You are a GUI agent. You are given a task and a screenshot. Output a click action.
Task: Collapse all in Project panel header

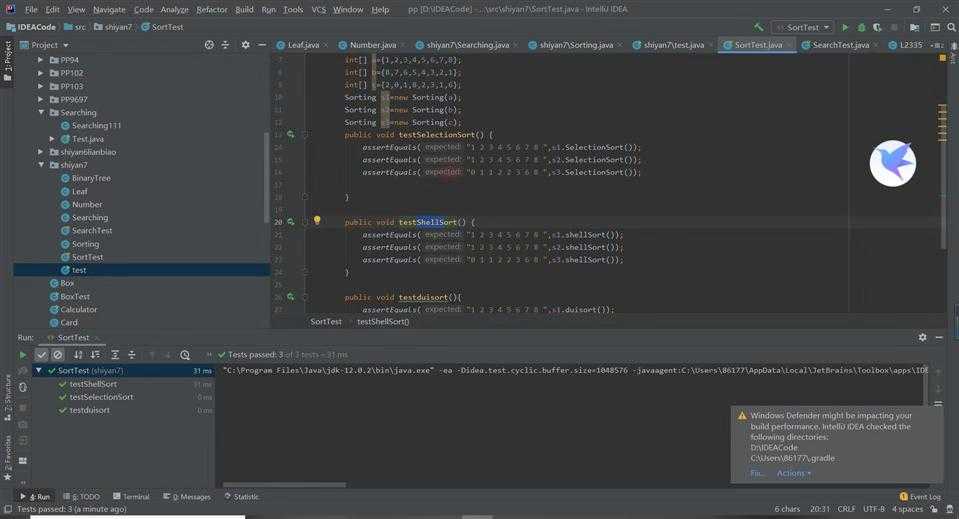click(225, 45)
